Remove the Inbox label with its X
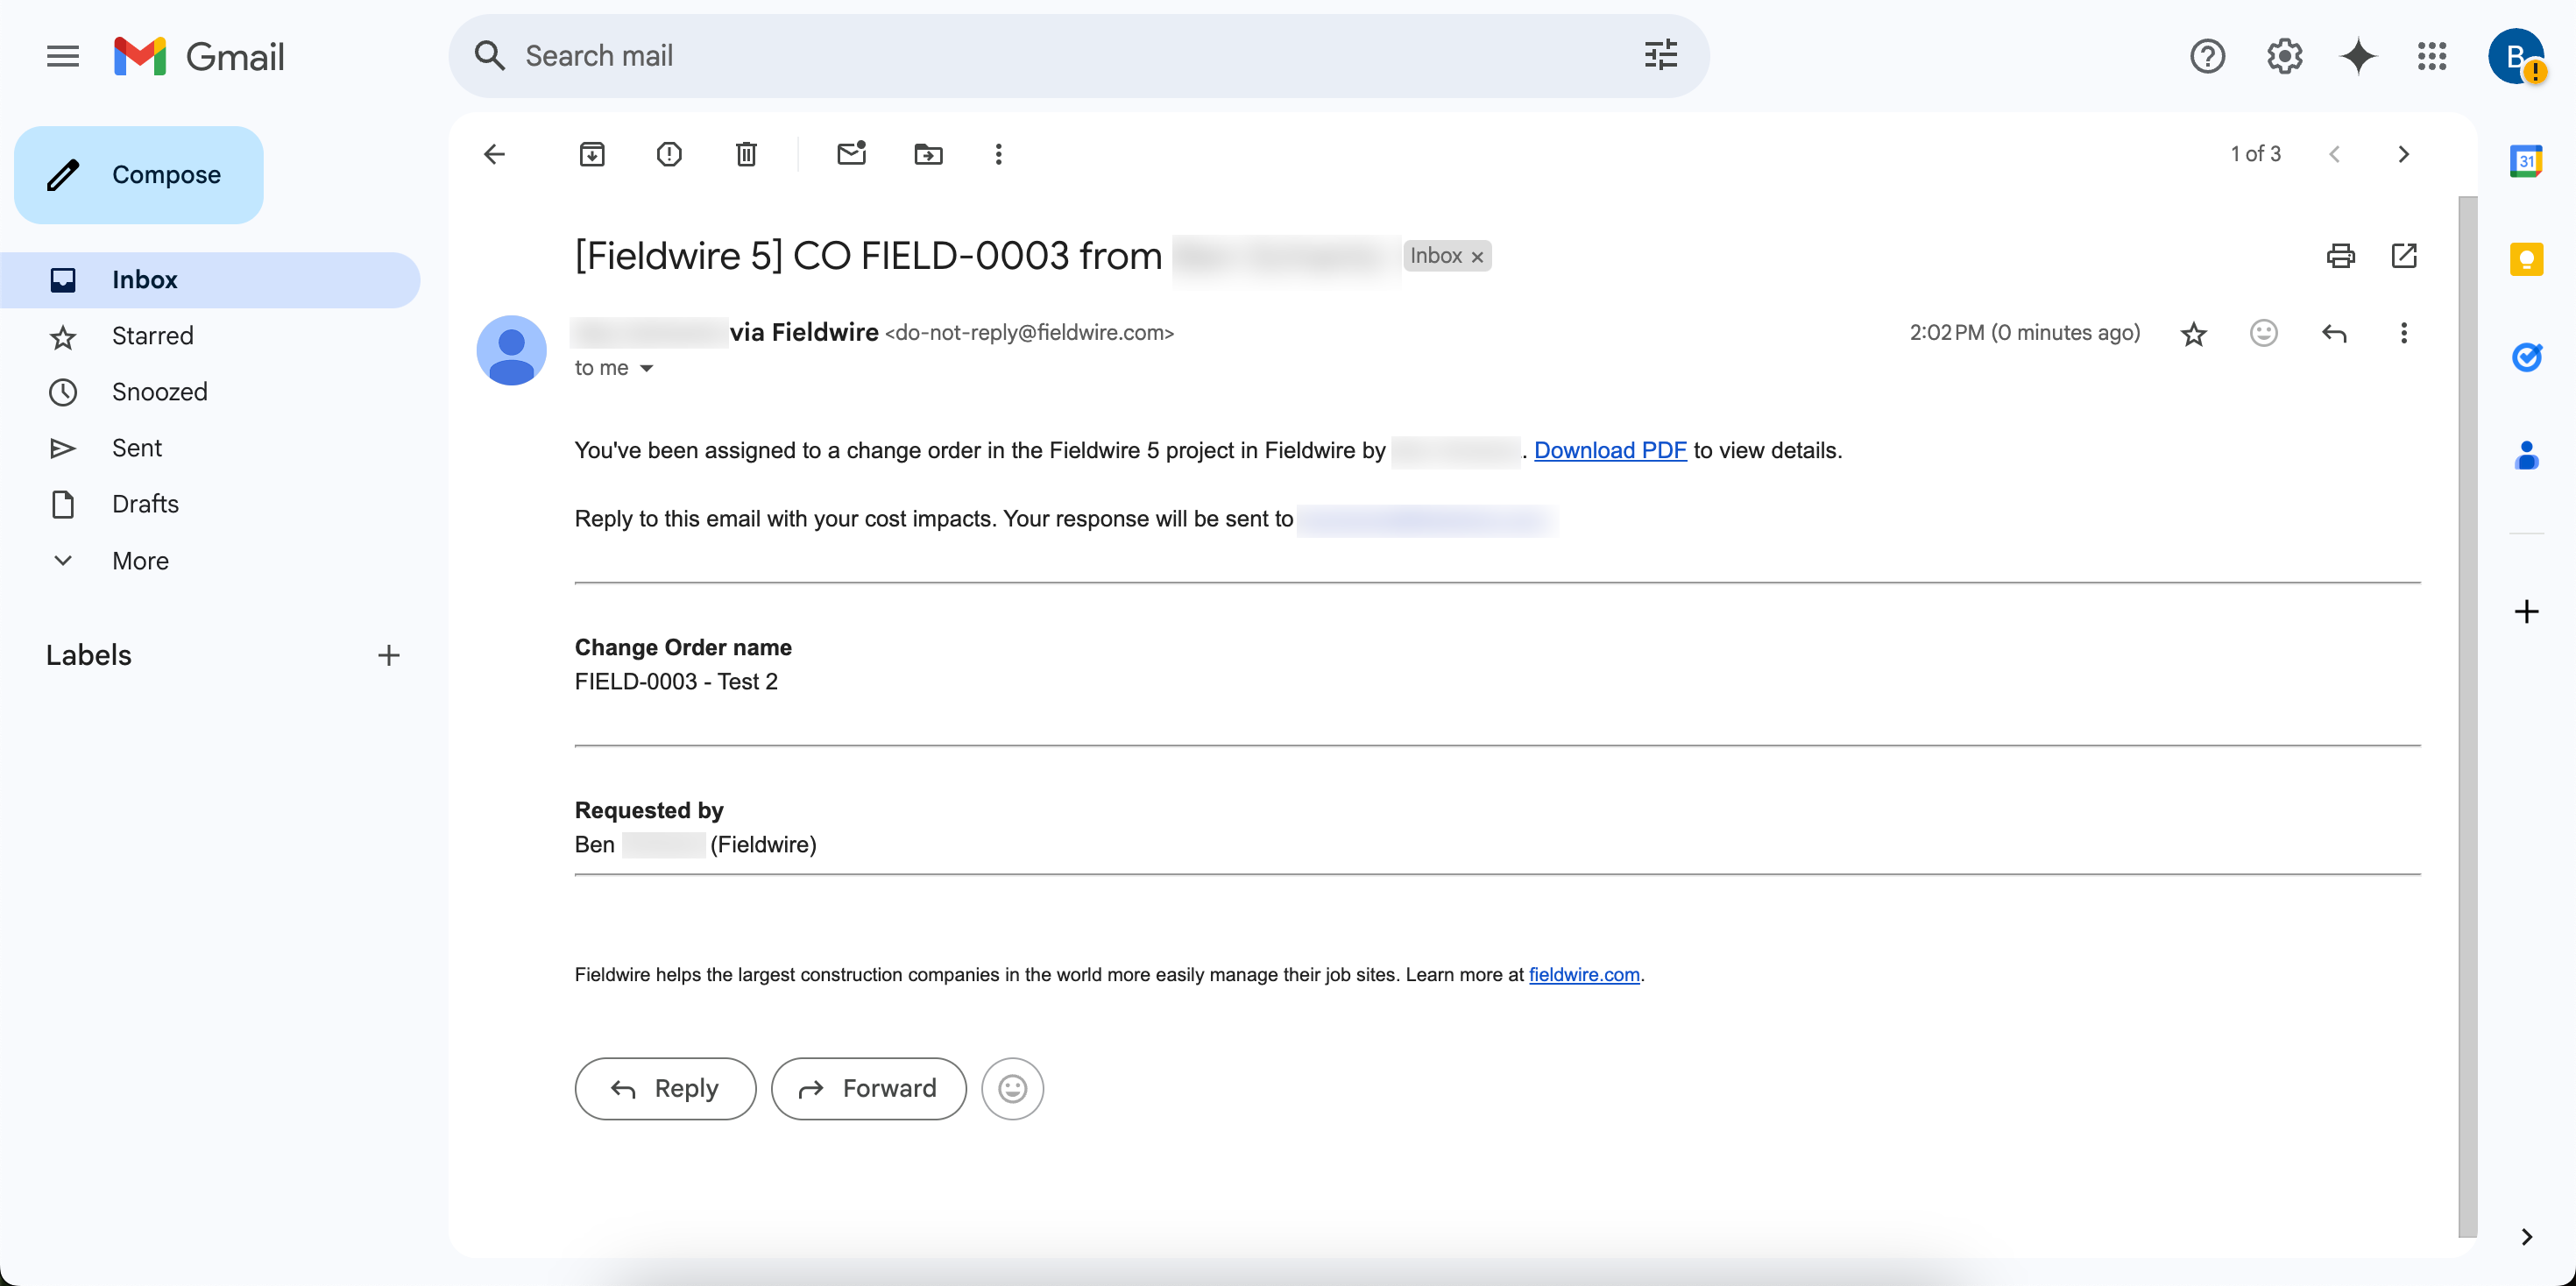Viewport: 2576px width, 1286px height. coord(1477,257)
